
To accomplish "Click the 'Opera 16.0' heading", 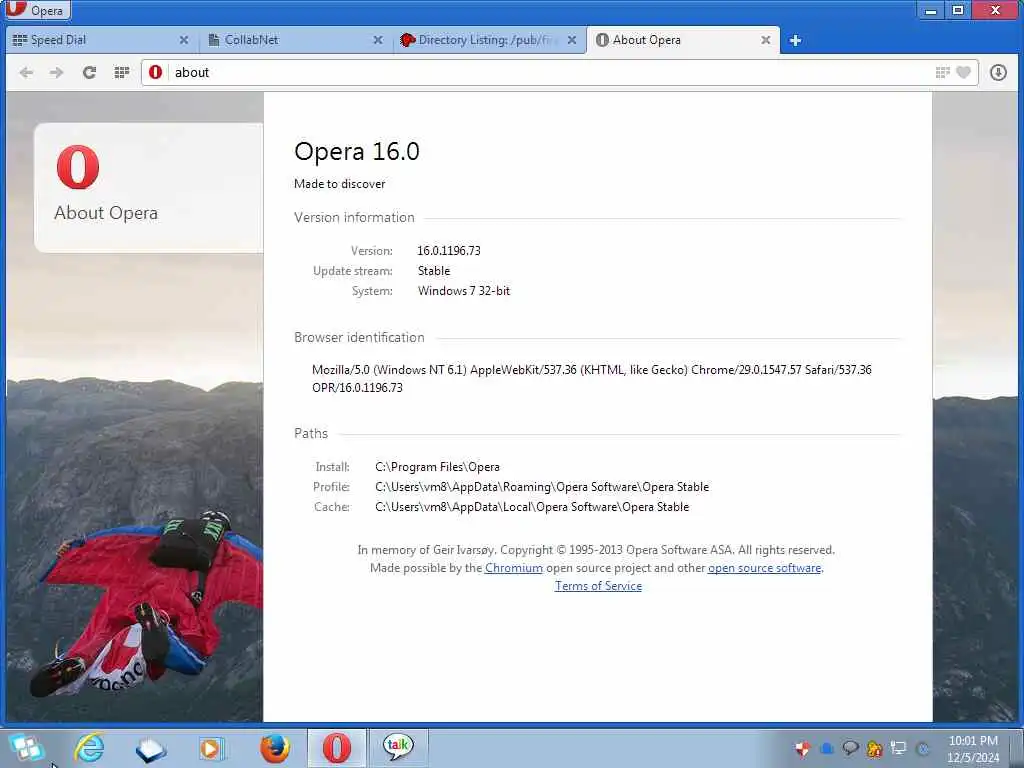I will click(357, 152).
